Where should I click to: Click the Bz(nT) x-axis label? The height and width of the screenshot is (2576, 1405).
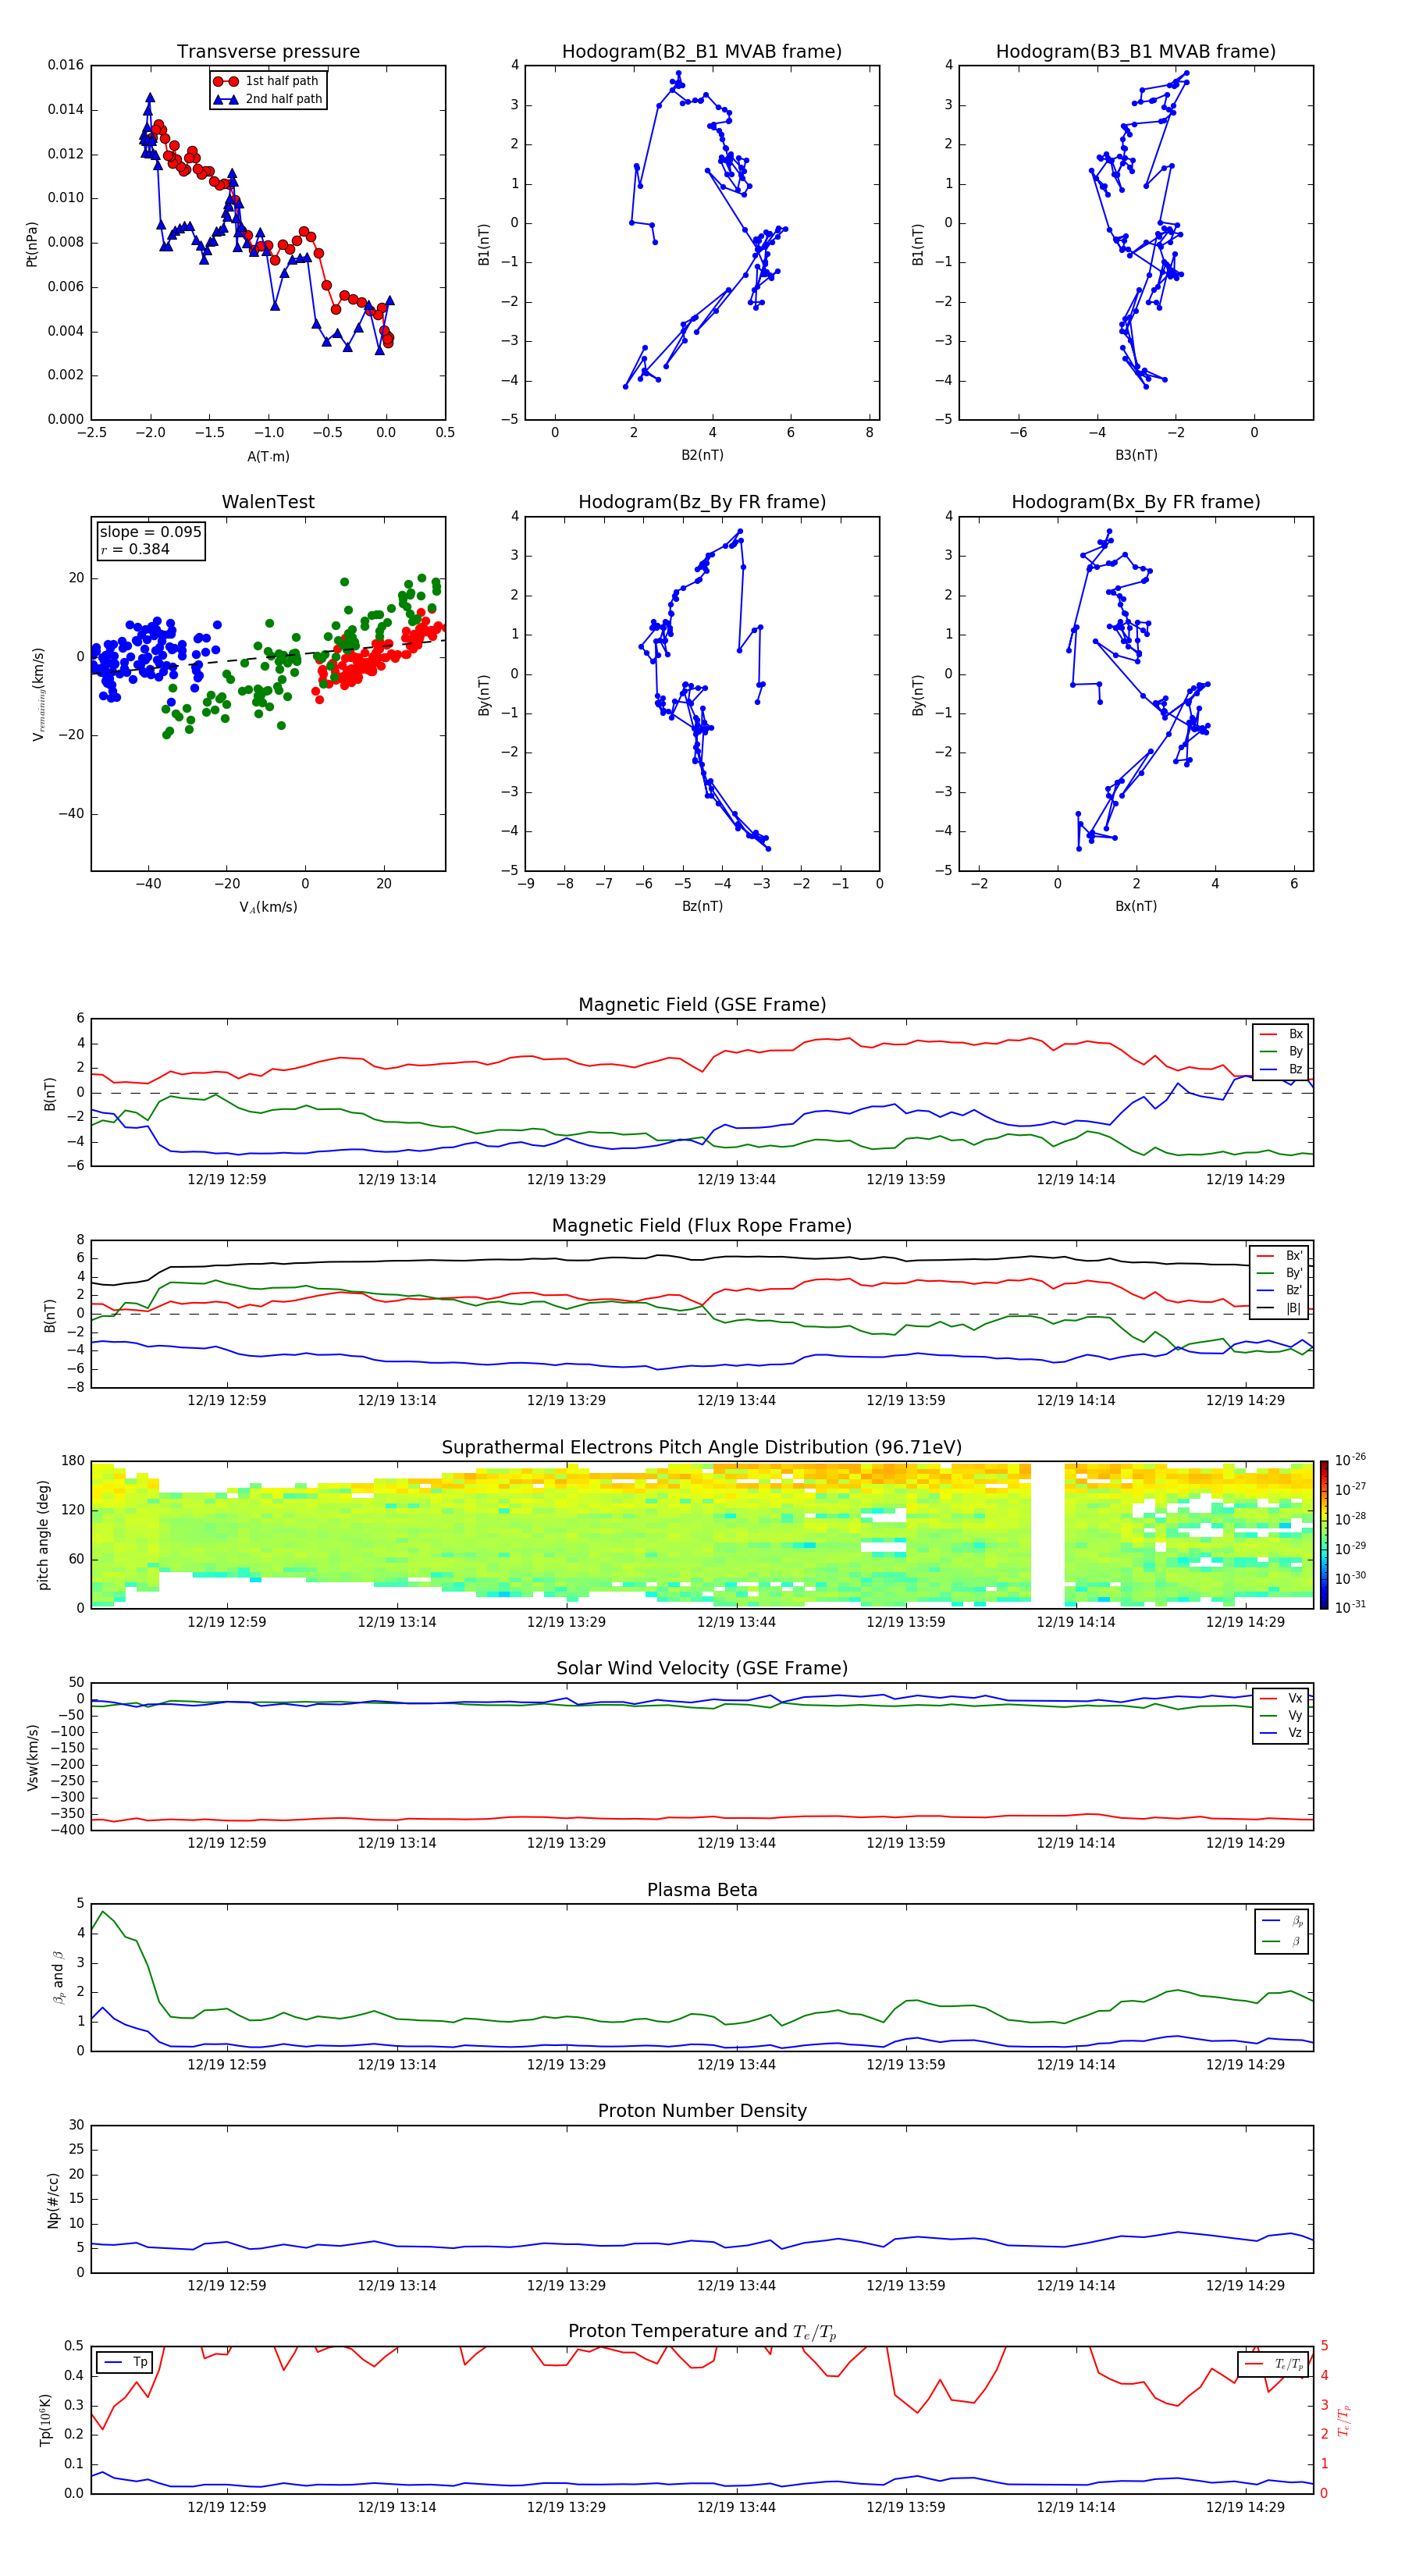pos(702,906)
